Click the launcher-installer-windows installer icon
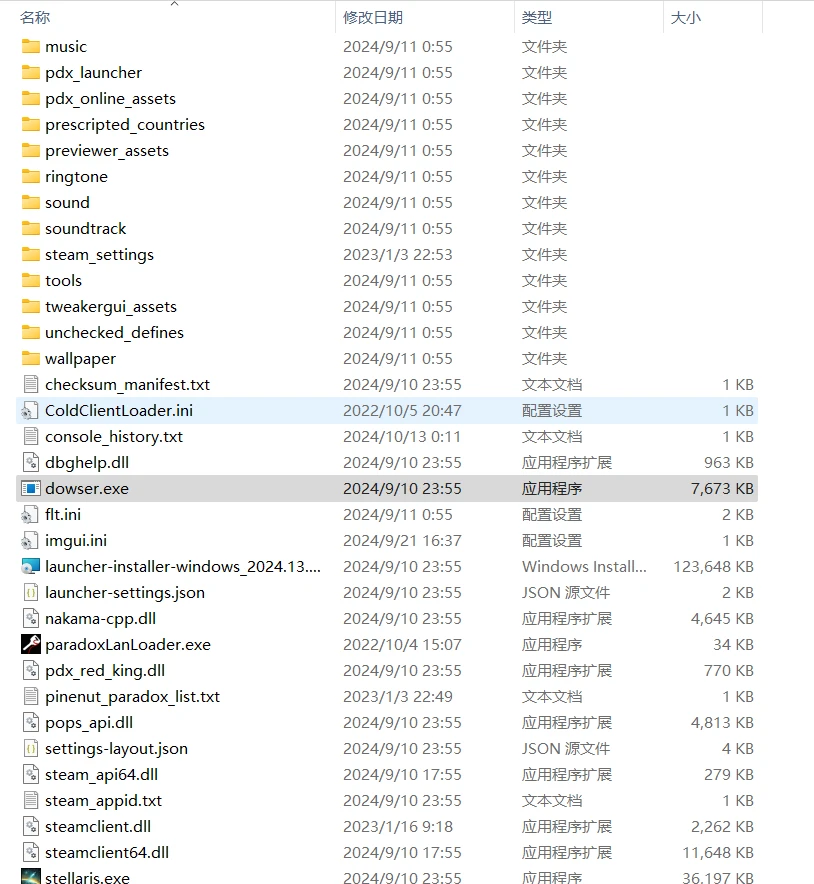The image size is (814, 884). pos(30,566)
